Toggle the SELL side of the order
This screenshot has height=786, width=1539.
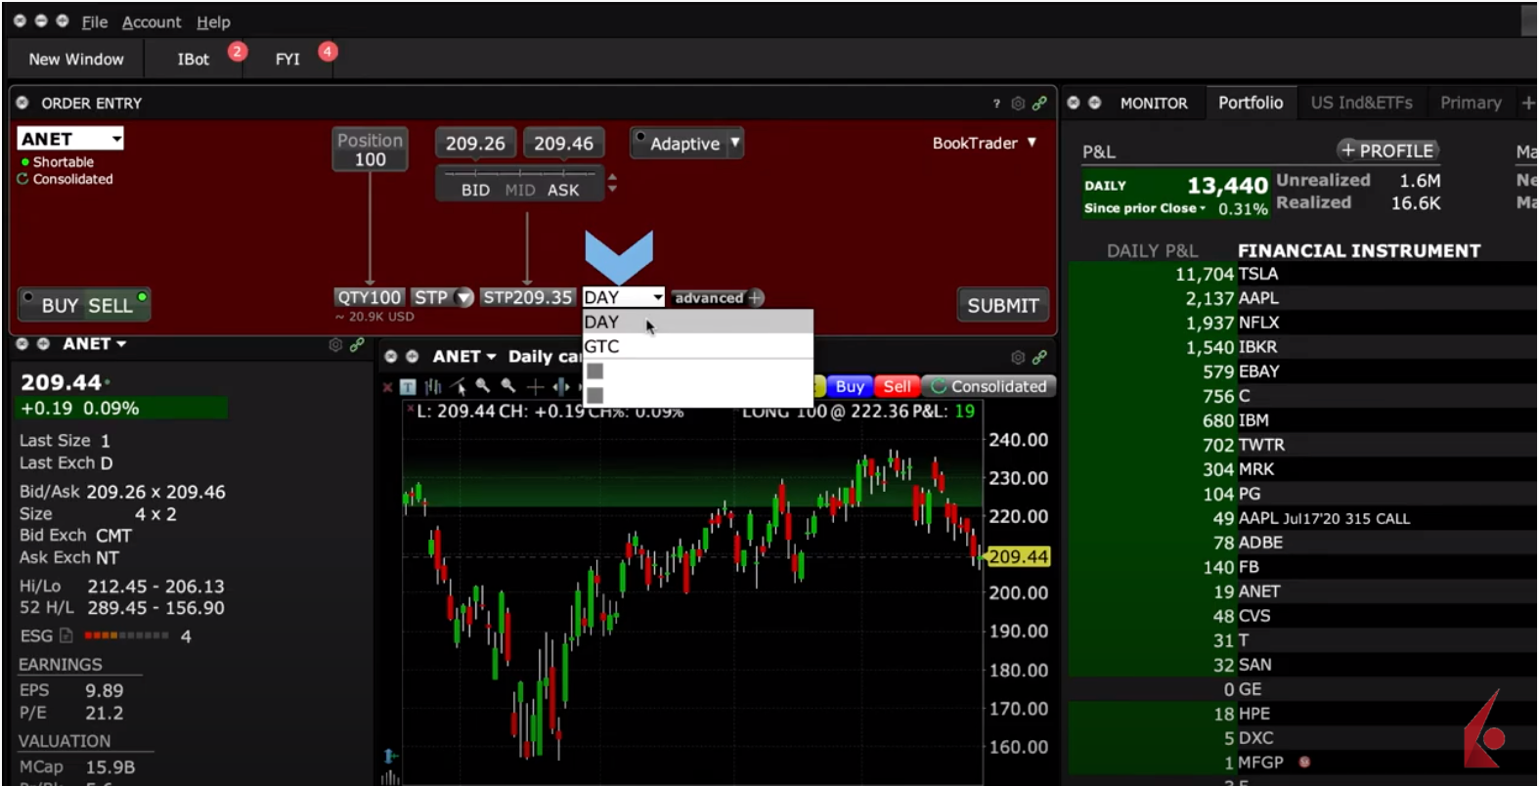(110, 305)
